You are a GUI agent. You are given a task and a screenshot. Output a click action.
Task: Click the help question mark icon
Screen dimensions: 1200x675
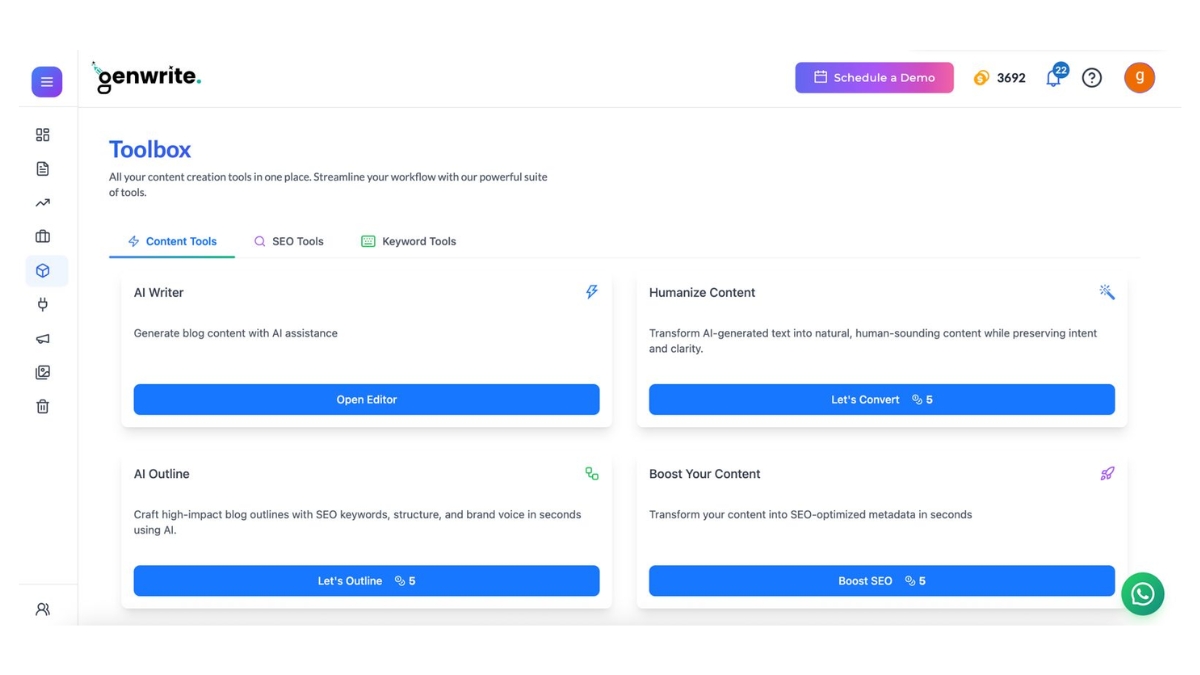coord(1091,77)
